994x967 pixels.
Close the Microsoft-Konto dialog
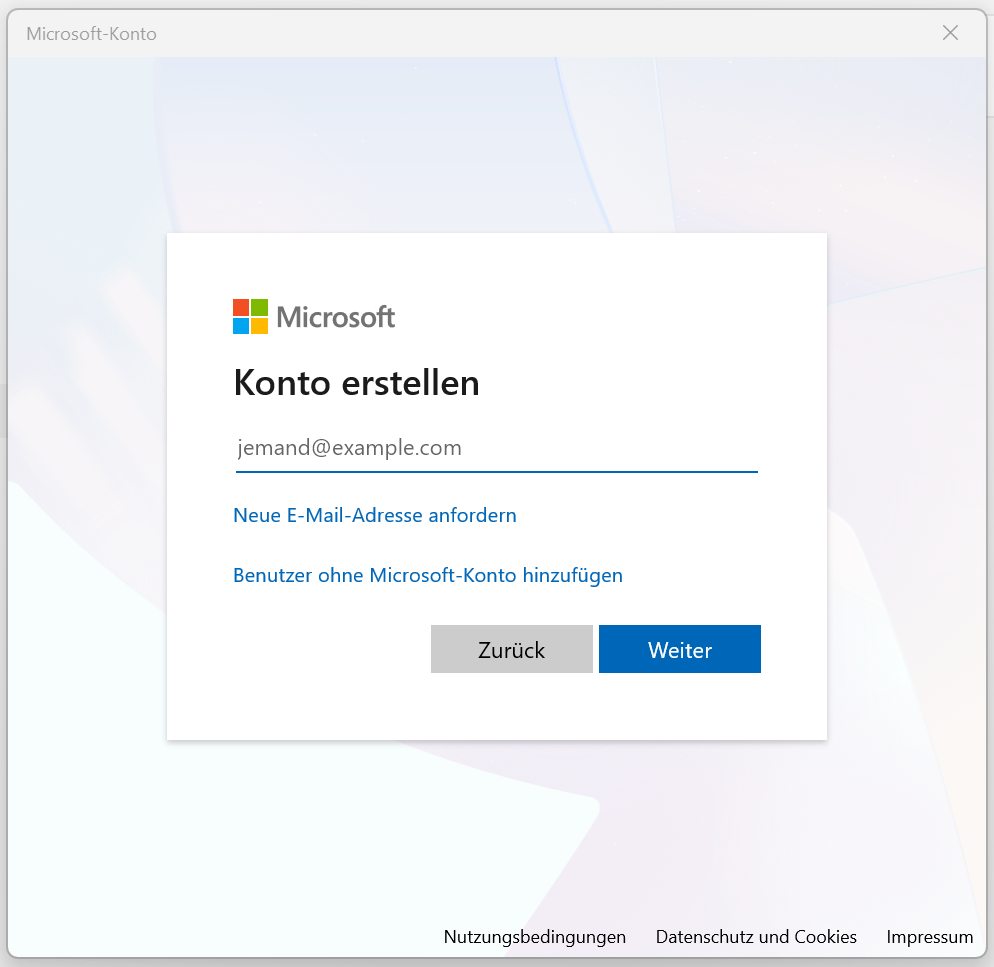click(950, 33)
